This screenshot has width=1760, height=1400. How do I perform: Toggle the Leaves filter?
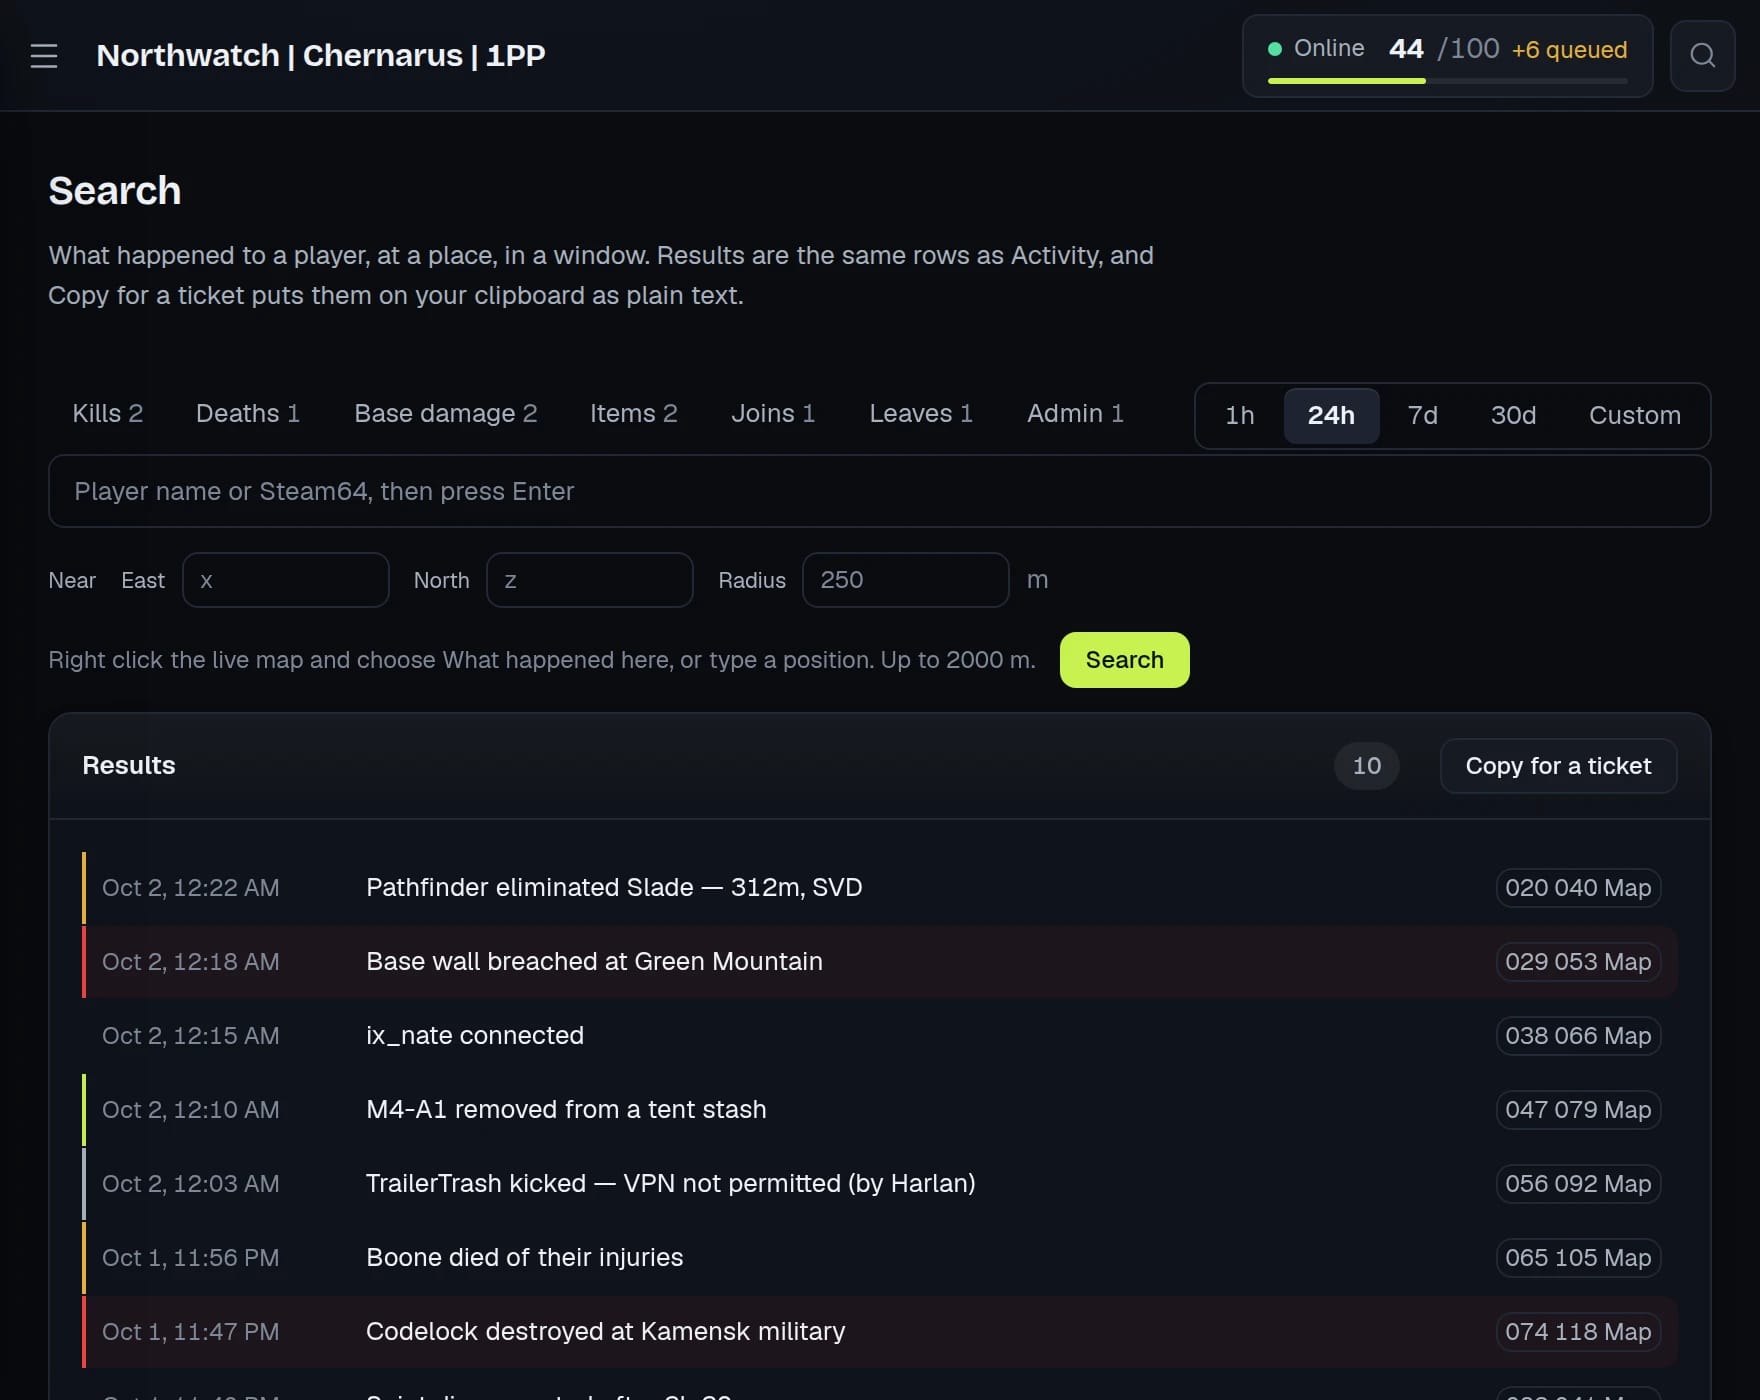pos(921,414)
